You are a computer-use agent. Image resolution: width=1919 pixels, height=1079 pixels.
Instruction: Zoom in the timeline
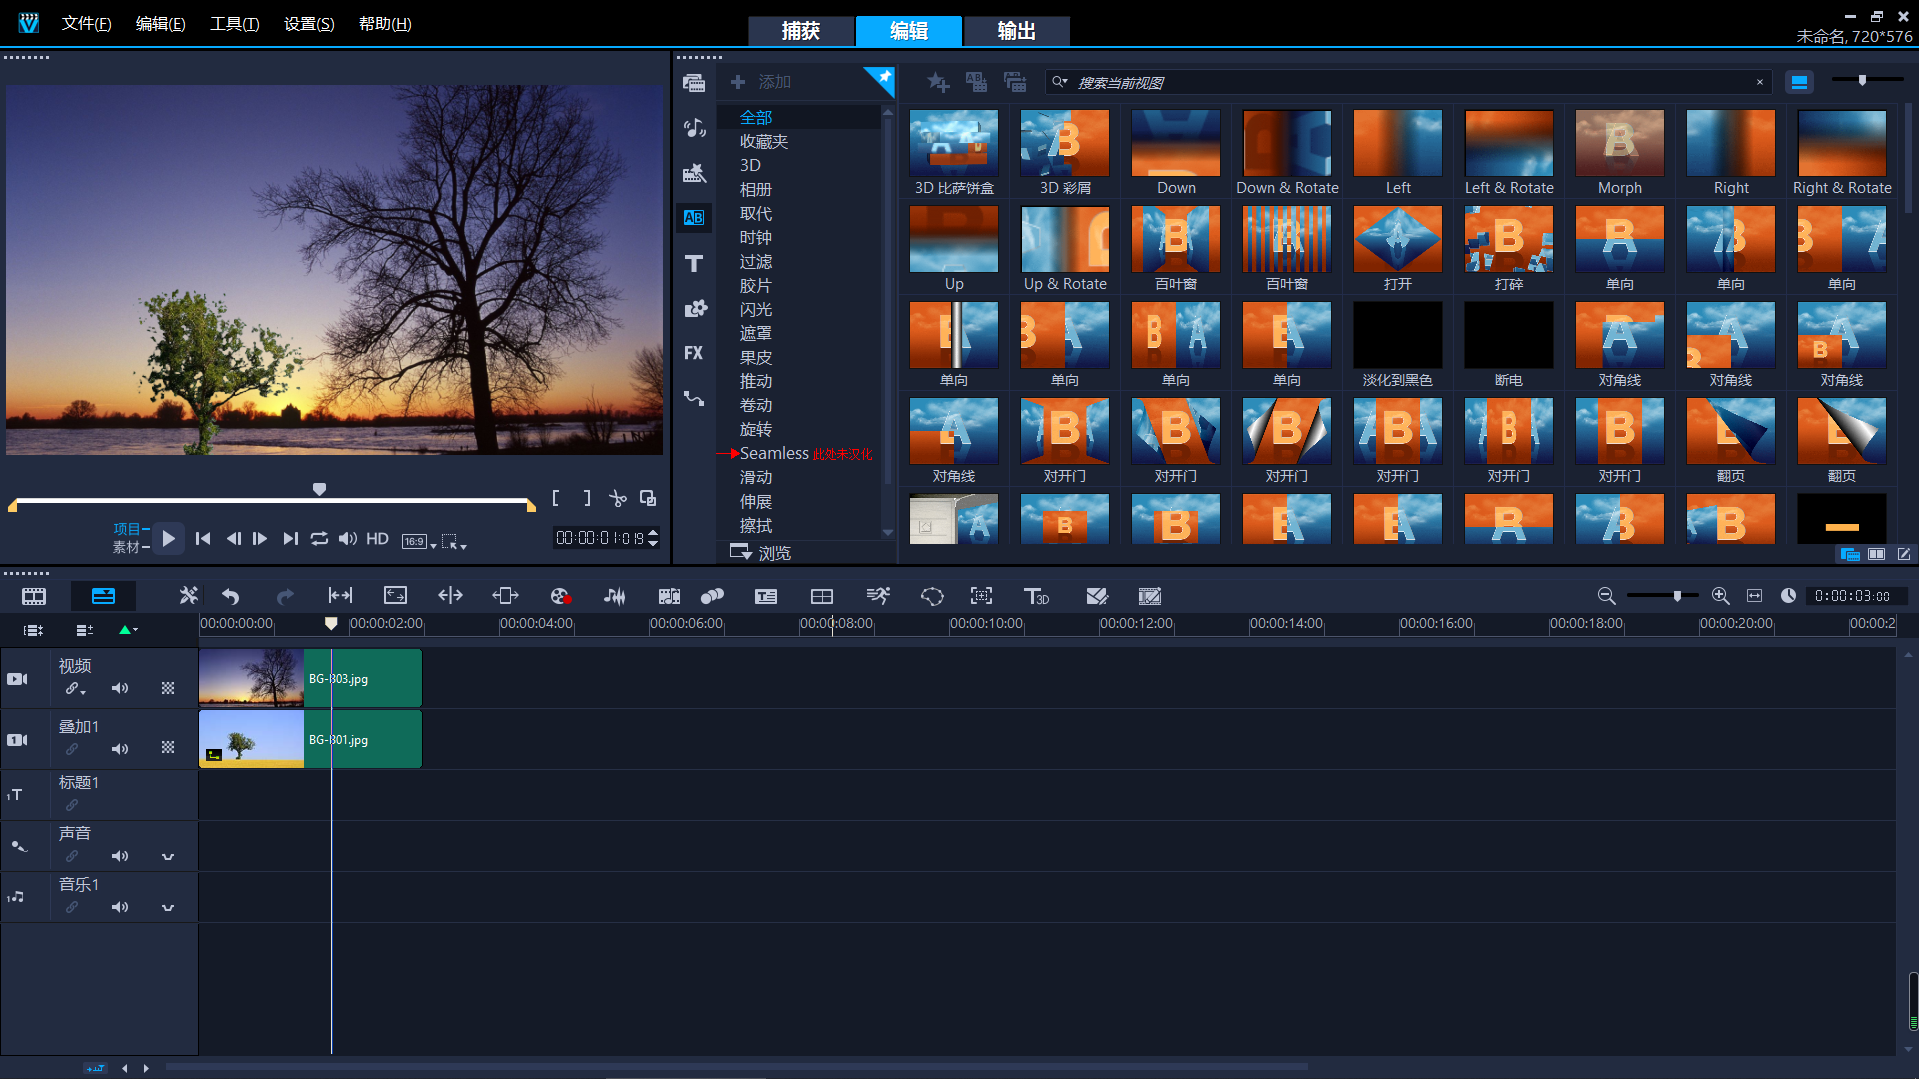click(x=1720, y=596)
